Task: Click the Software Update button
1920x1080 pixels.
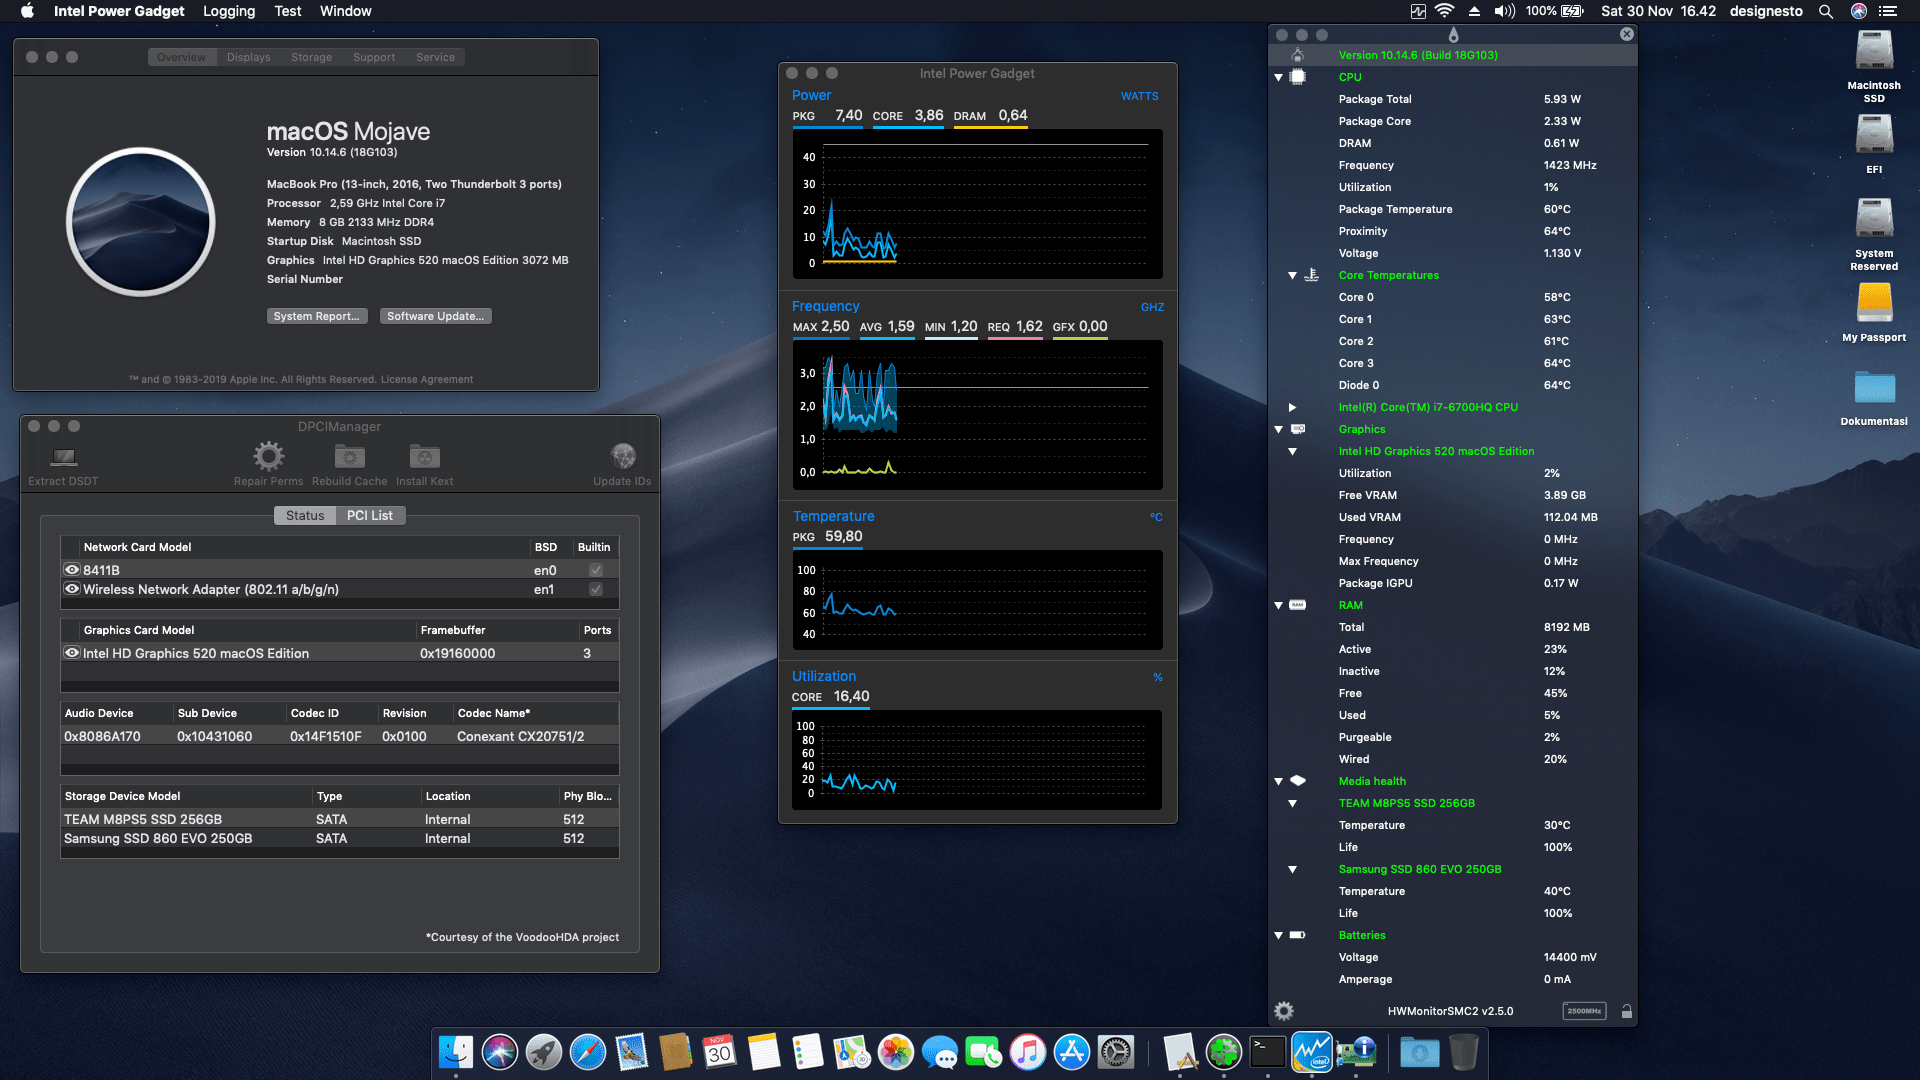Action: click(435, 315)
